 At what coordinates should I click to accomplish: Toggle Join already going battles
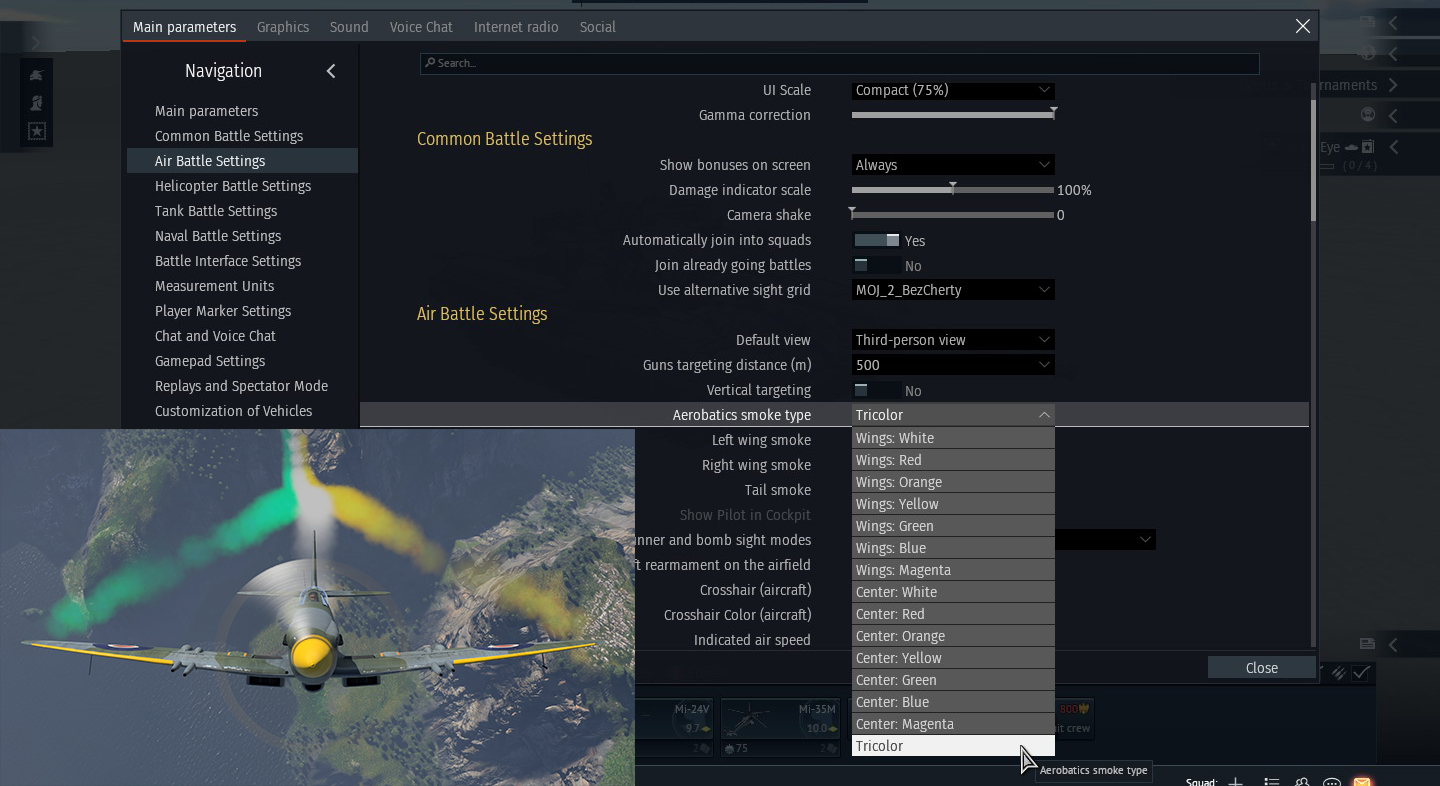(x=876, y=265)
